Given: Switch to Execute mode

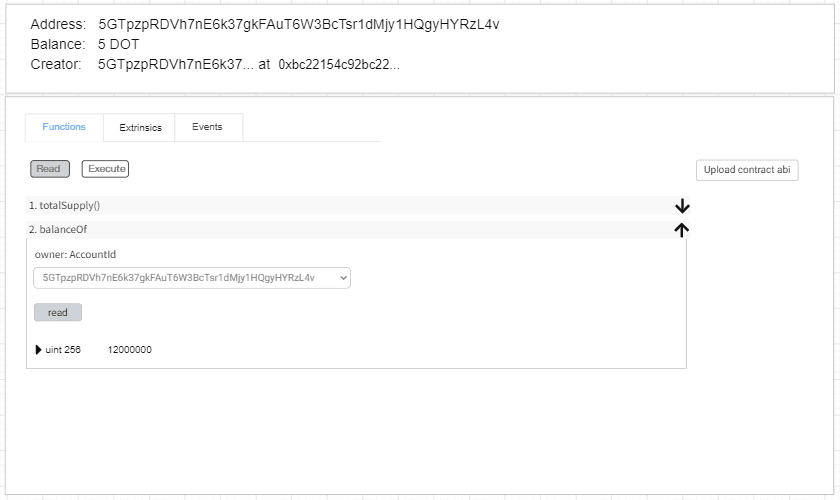Looking at the screenshot, I should (106, 169).
